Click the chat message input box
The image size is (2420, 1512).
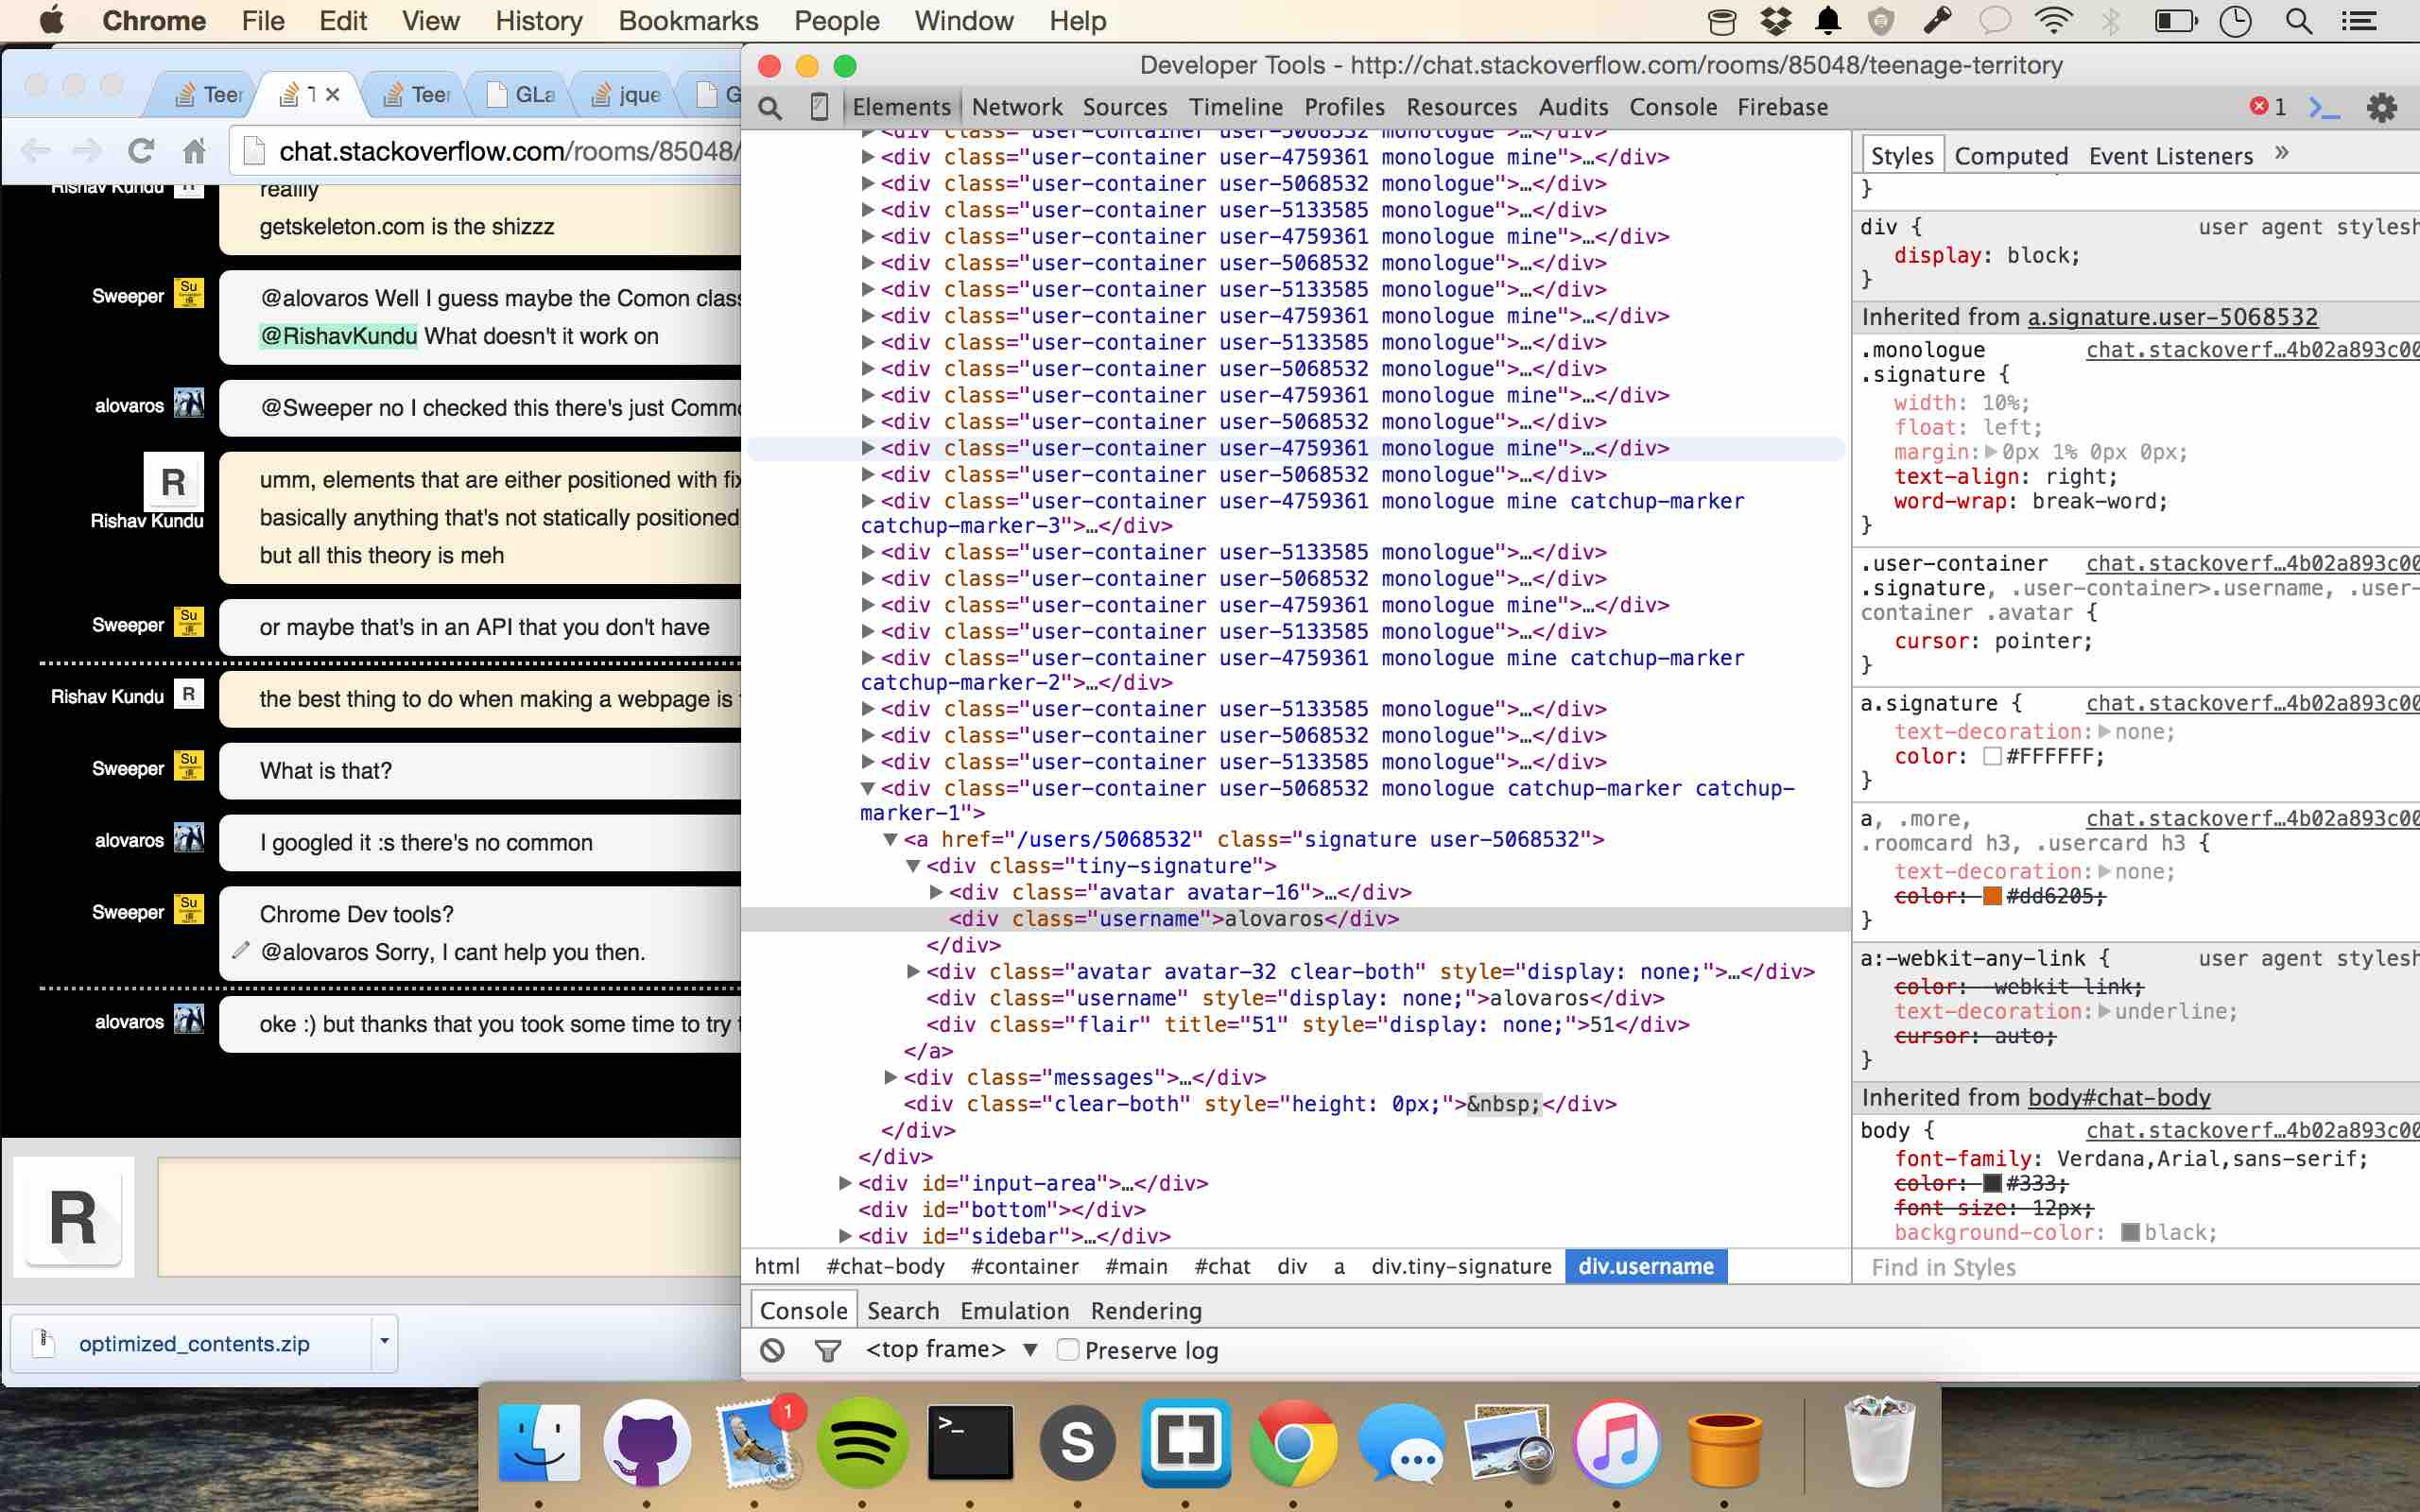(449, 1217)
